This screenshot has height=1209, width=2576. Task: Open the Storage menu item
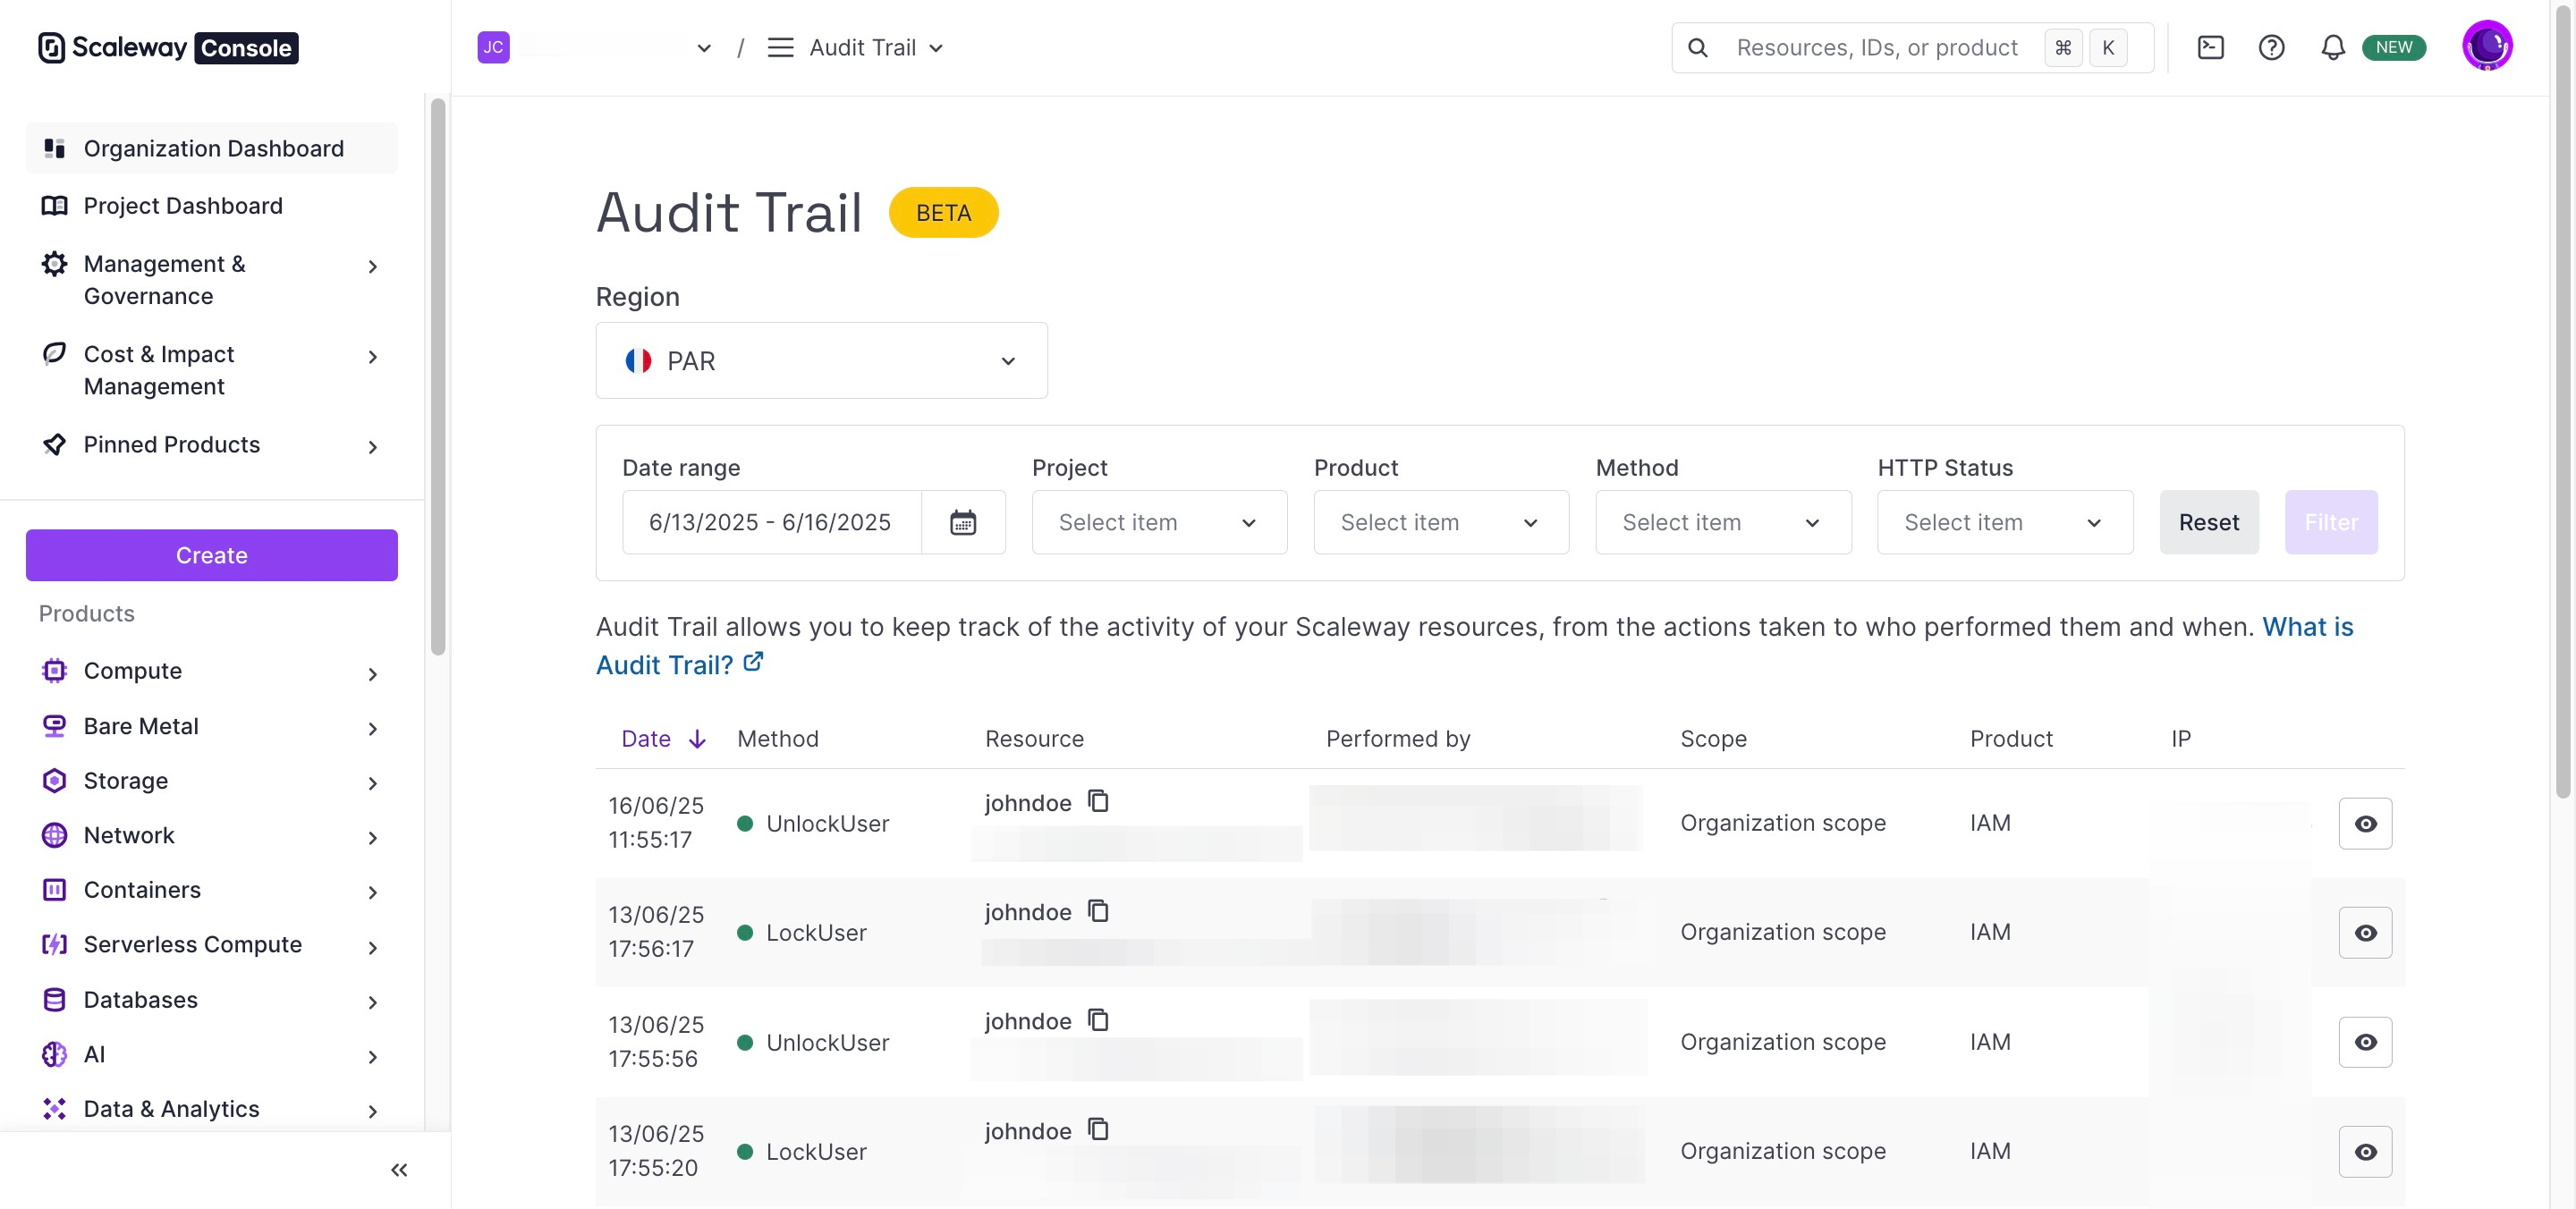click(212, 780)
